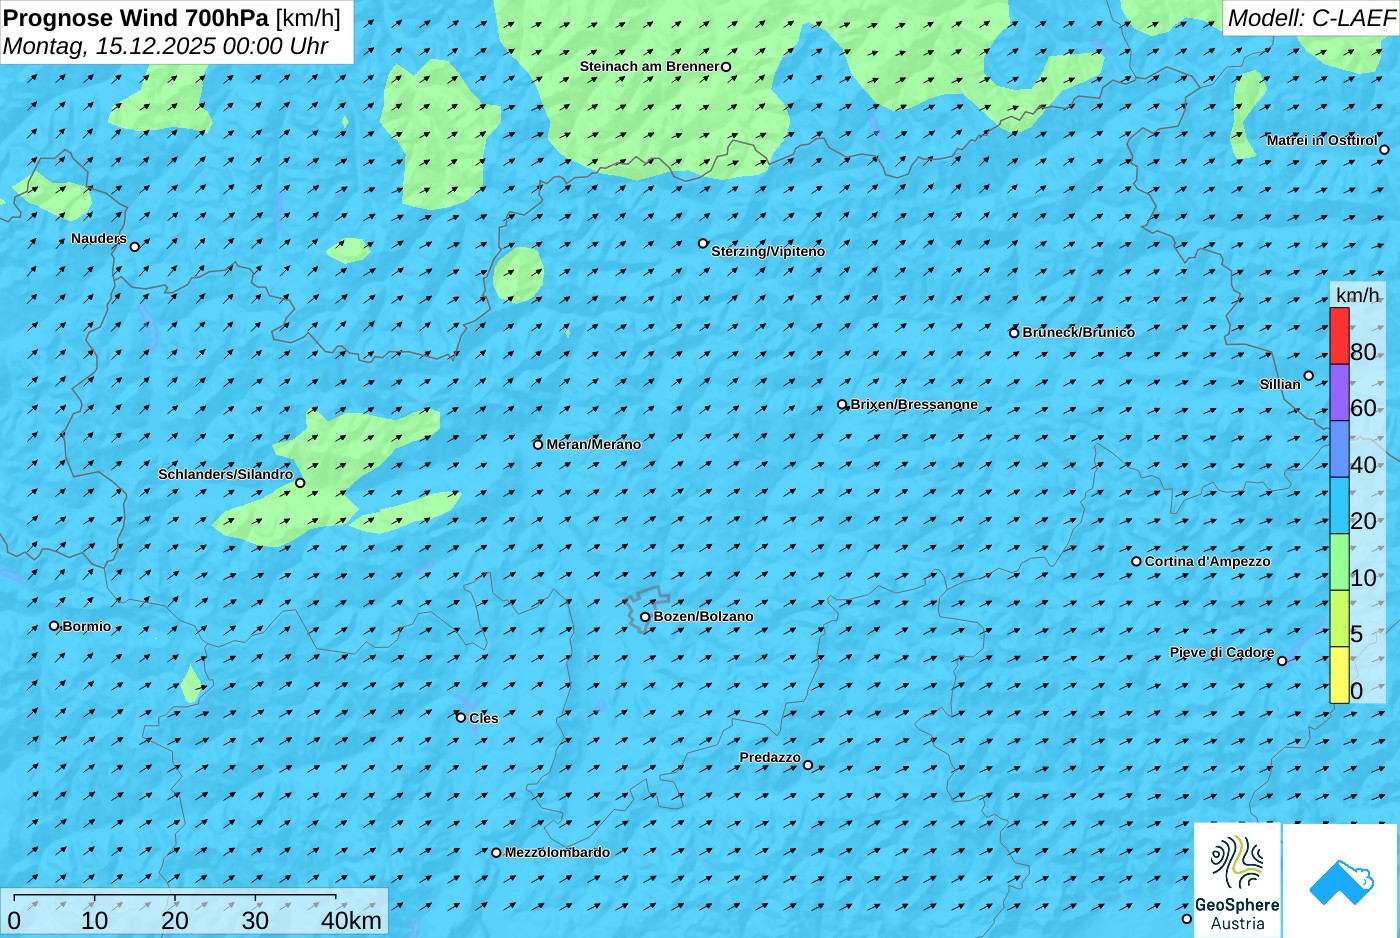1400x938 pixels.
Task: Click the Bozen/Bolzano city dot
Action: [x=645, y=617]
